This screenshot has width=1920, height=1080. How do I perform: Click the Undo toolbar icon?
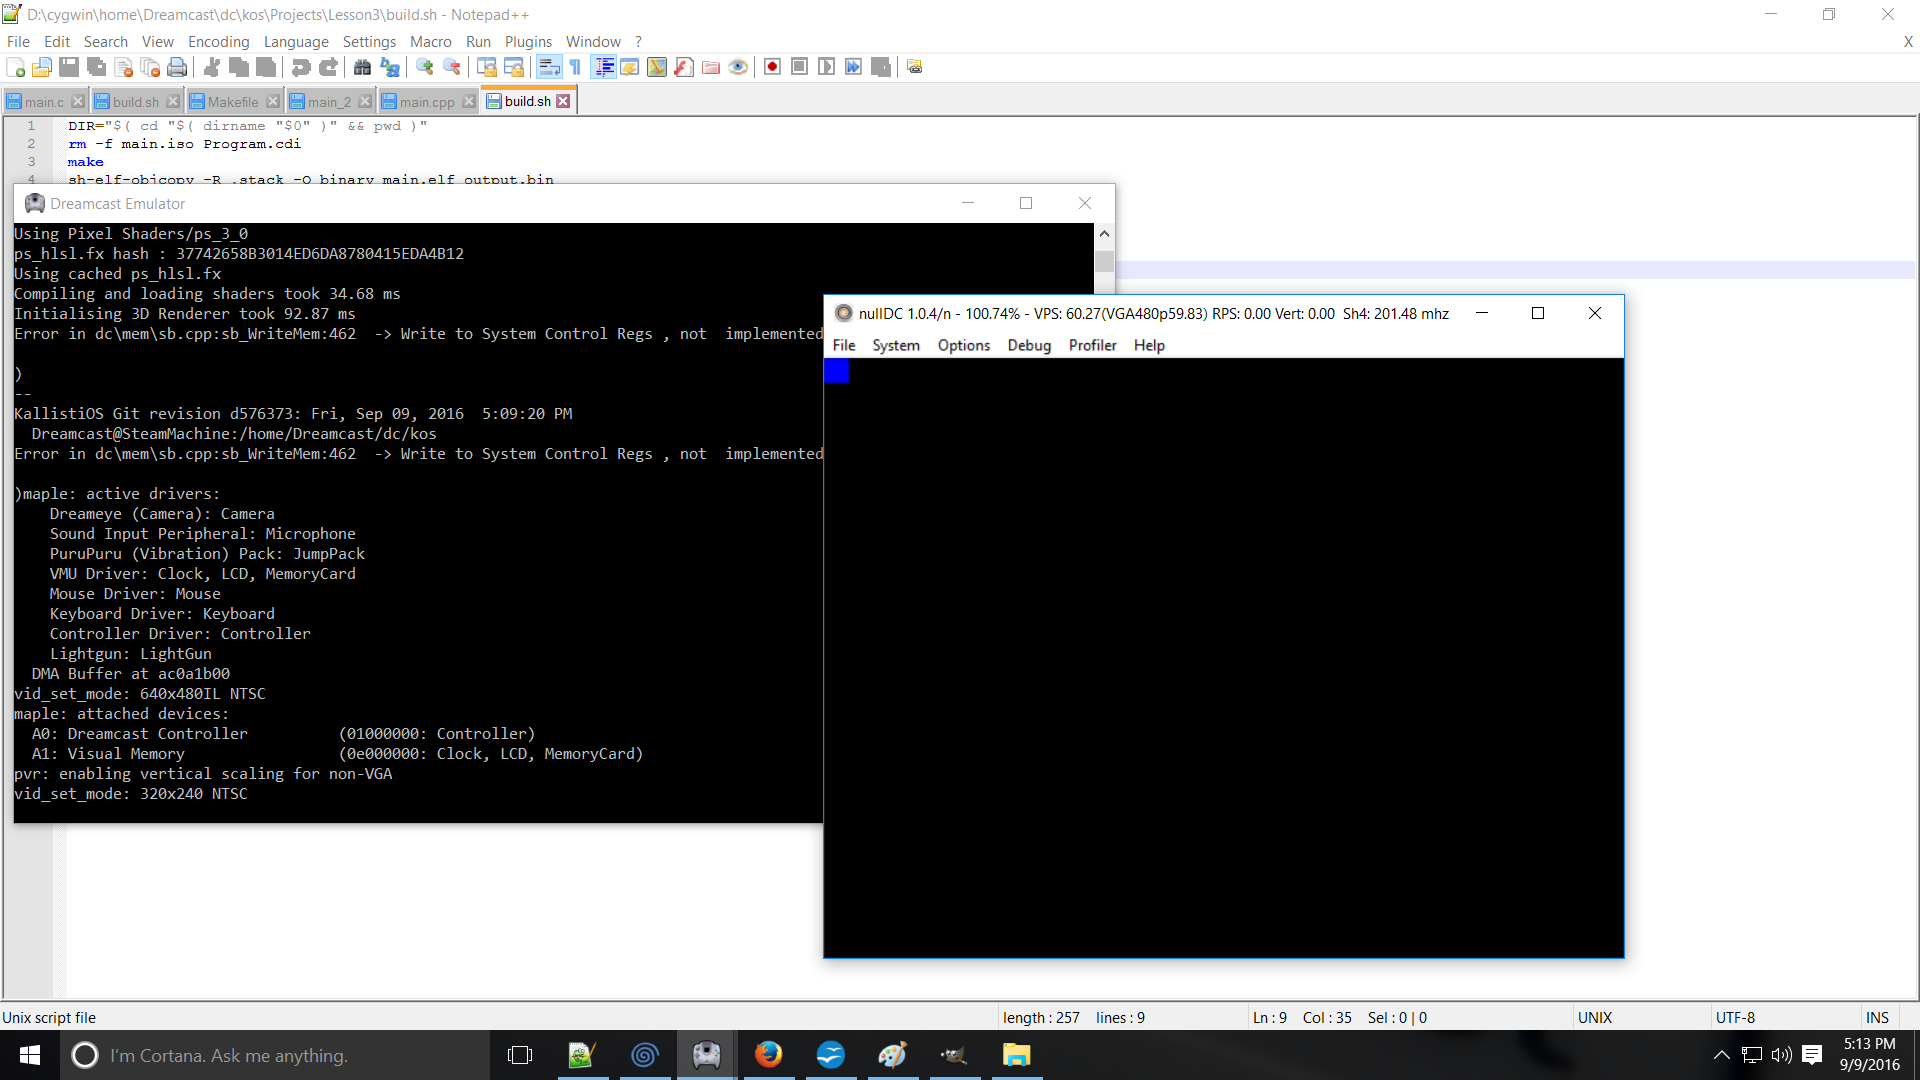click(301, 67)
